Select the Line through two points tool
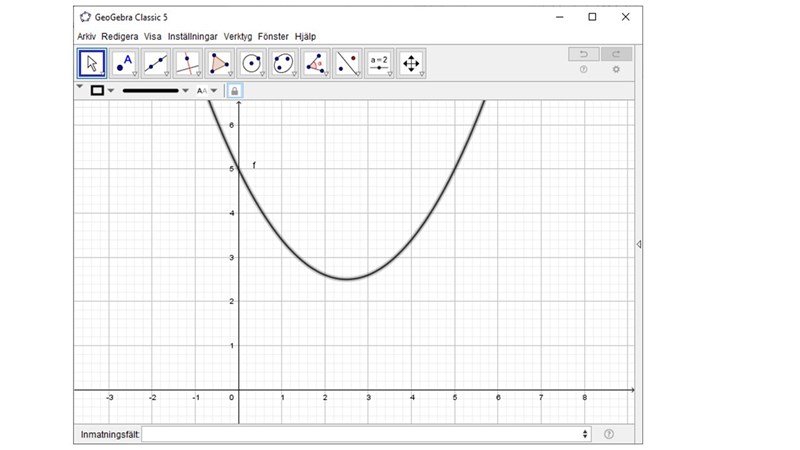The height and width of the screenshot is (450, 800). click(156, 63)
